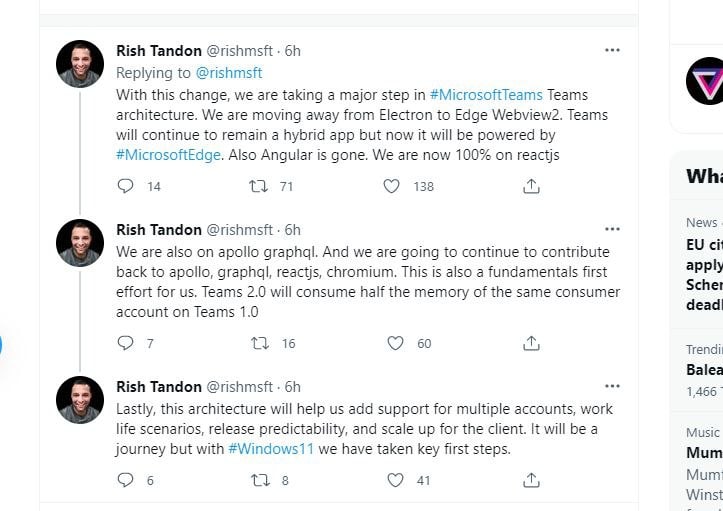
Task: Open the #MicrosoftEdge hashtag link
Action: click(168, 154)
